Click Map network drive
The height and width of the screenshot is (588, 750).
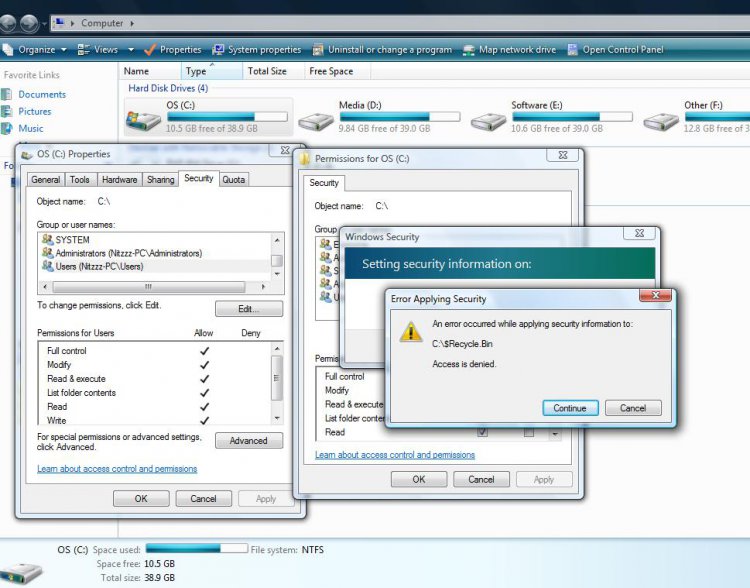(509, 49)
